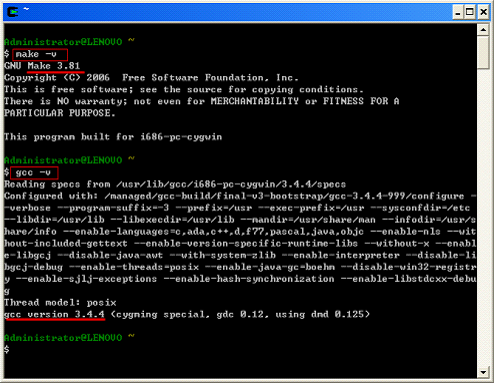Click the title bar tilde title text
Screen dimensions: 494x383
tap(26, 9)
